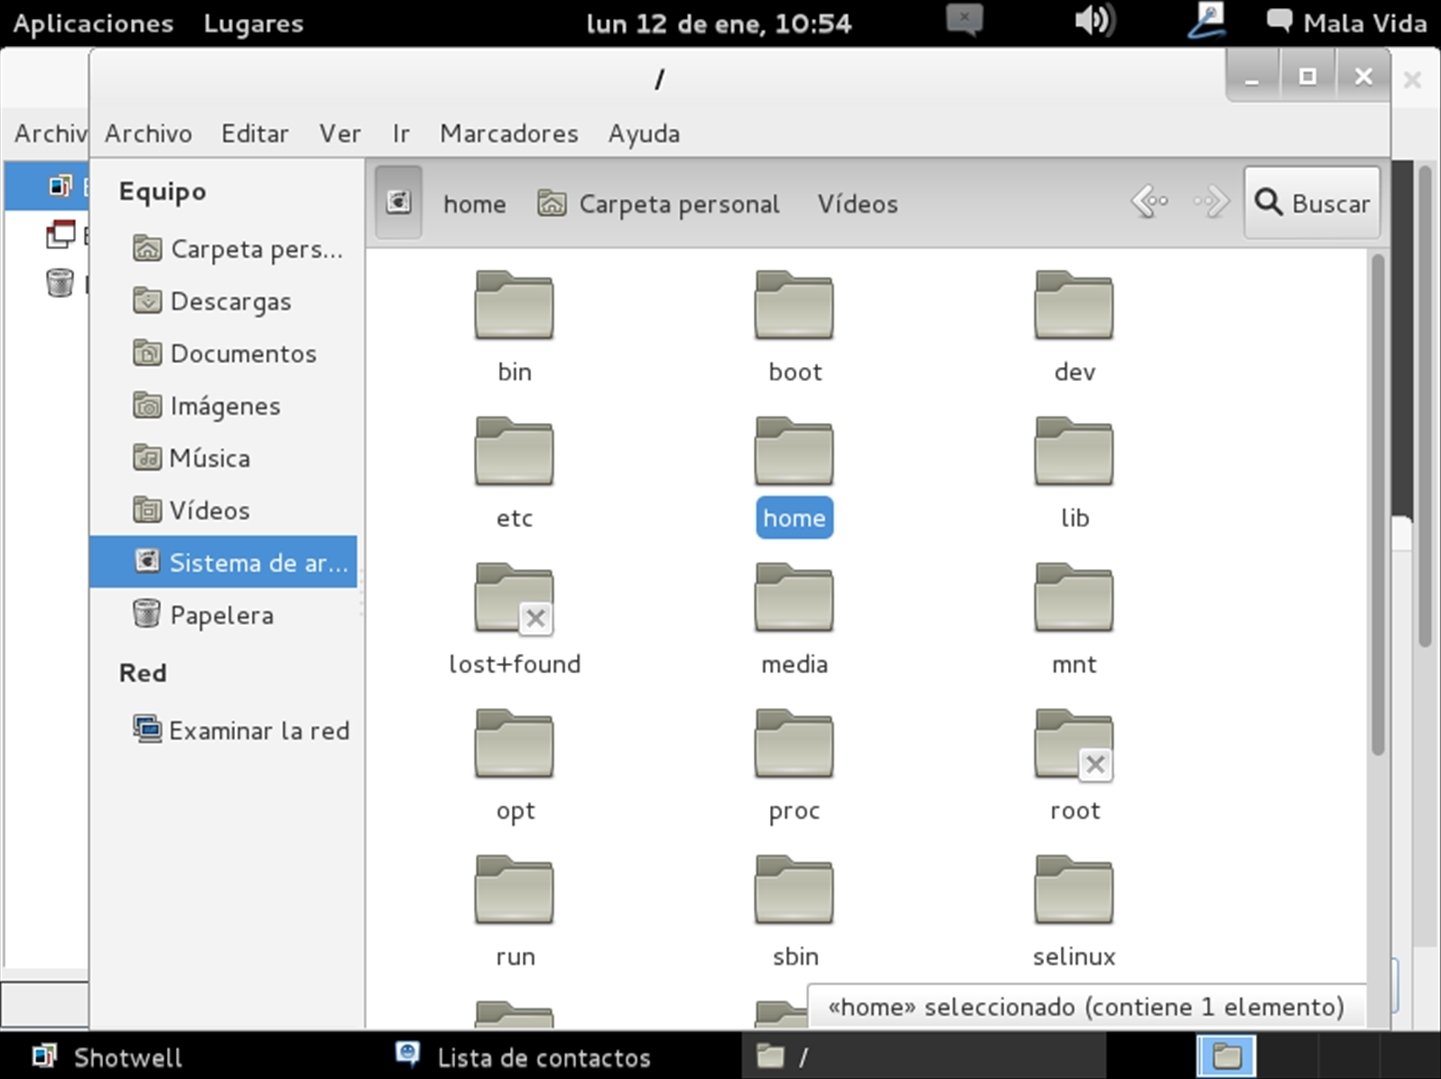Click the accessibility icon in top panel
The height and width of the screenshot is (1079, 1441).
point(1207,21)
